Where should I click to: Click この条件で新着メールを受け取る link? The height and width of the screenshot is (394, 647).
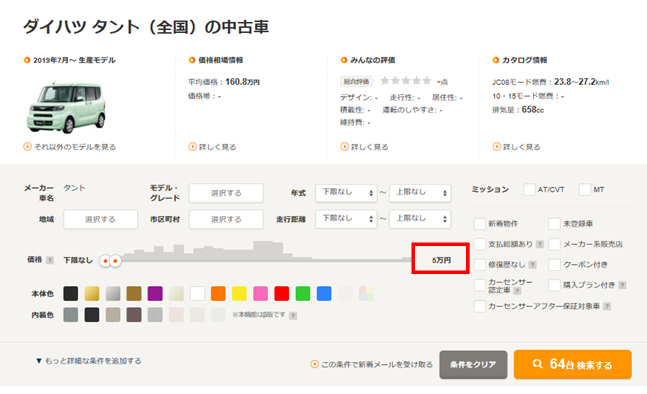(371, 364)
